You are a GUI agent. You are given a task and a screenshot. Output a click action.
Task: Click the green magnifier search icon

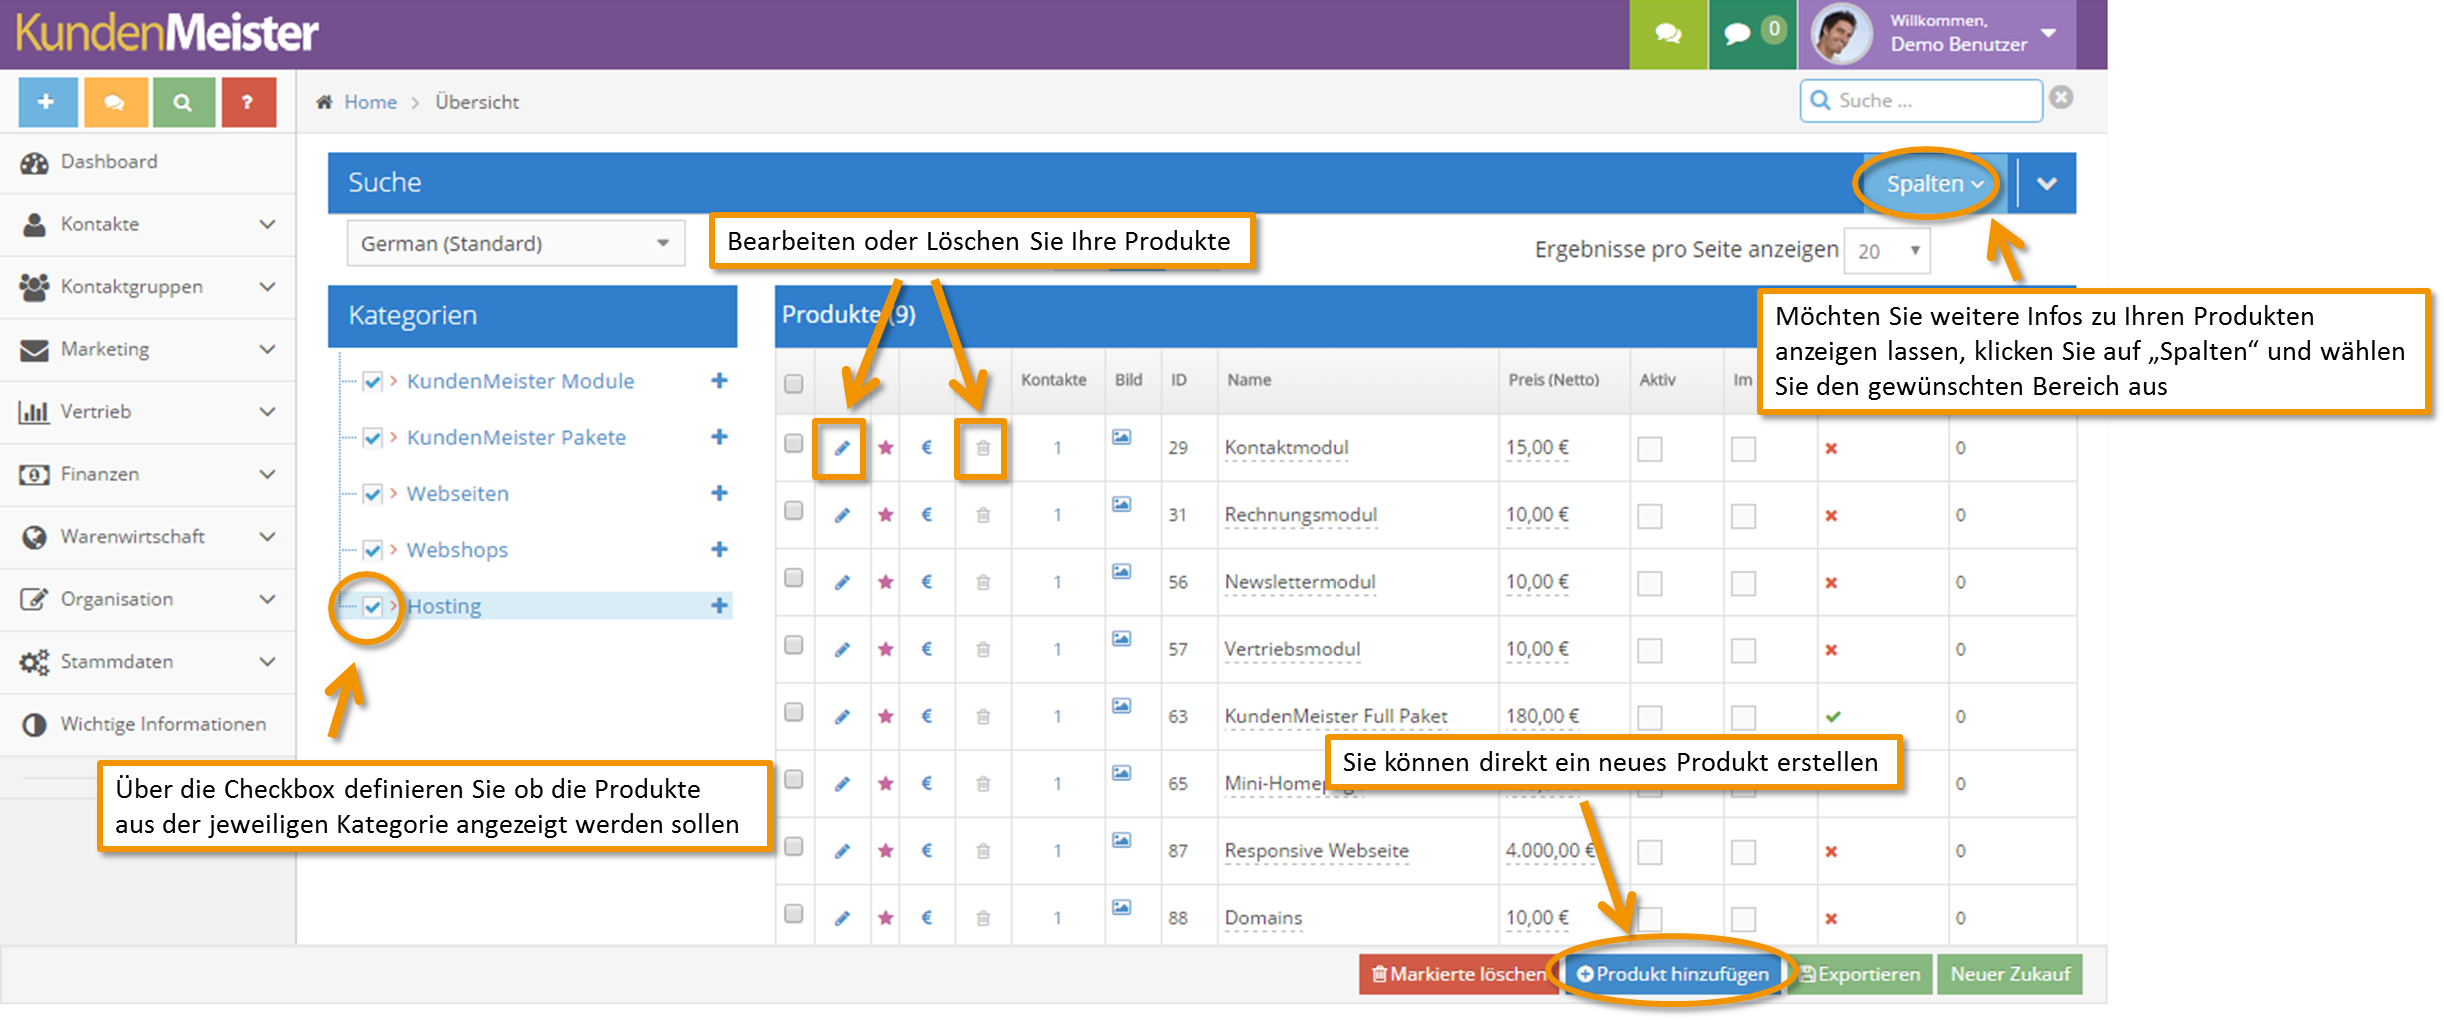point(182,102)
